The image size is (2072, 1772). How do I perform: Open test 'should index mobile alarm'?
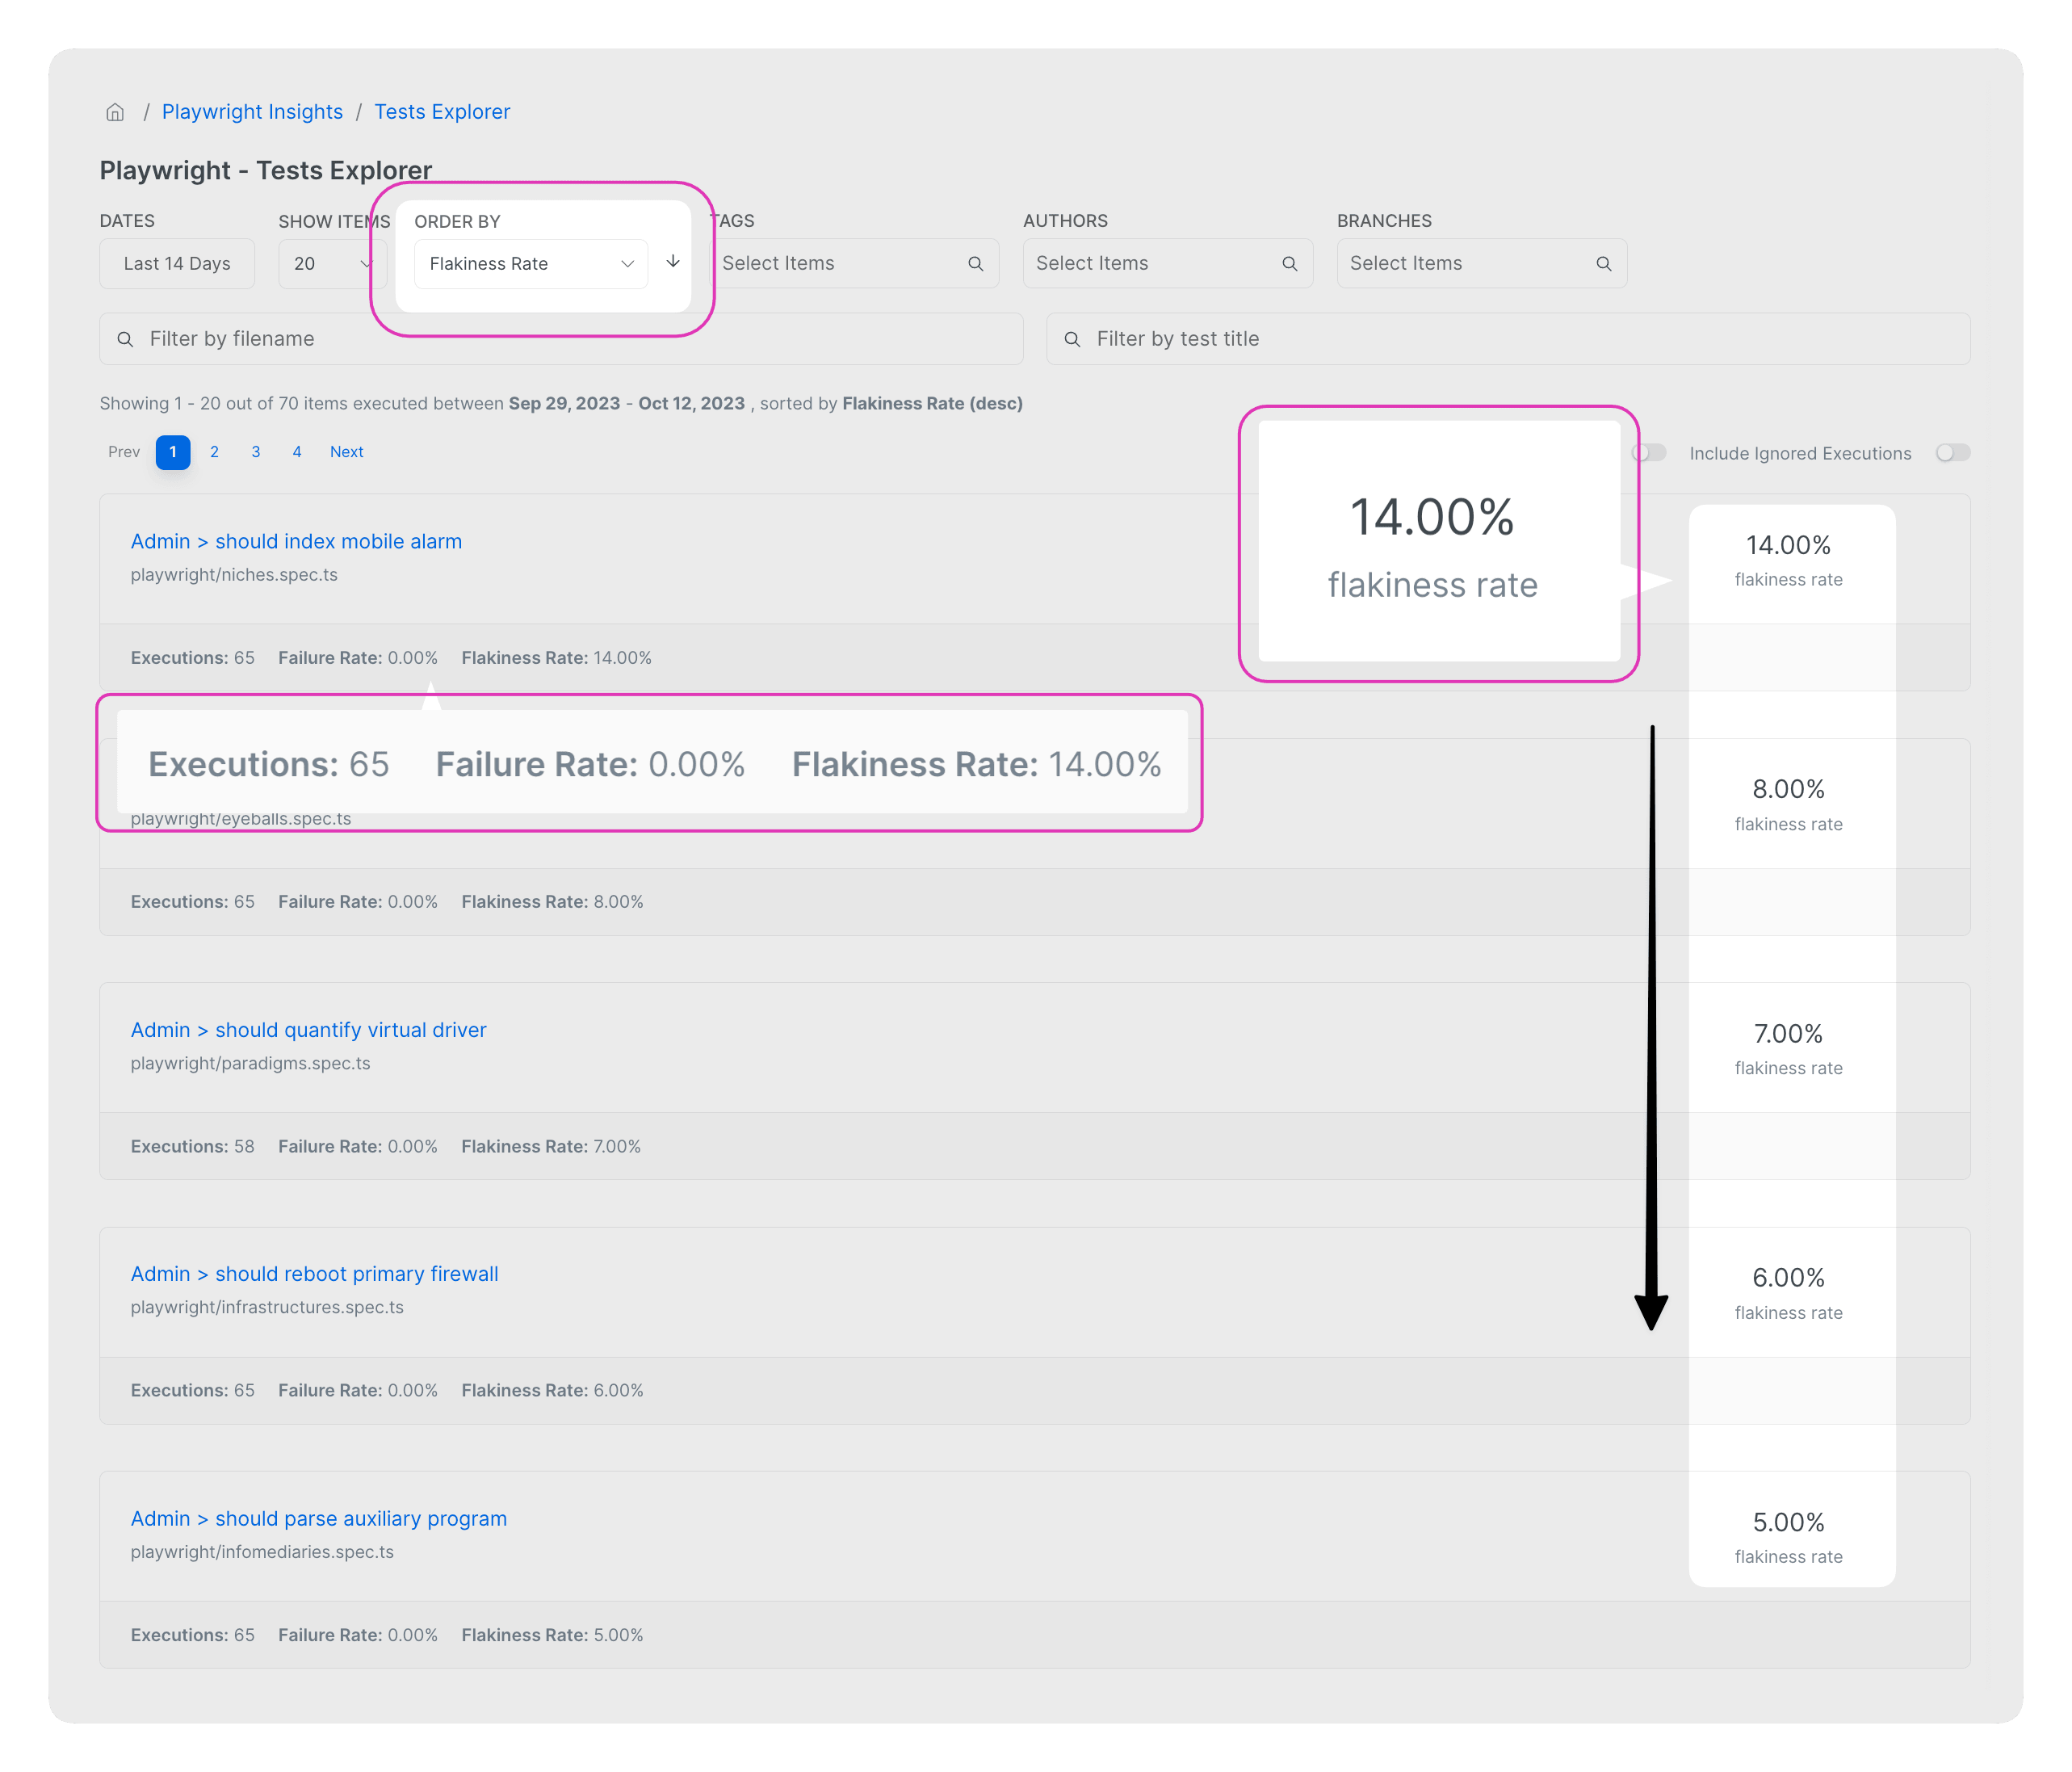point(296,541)
